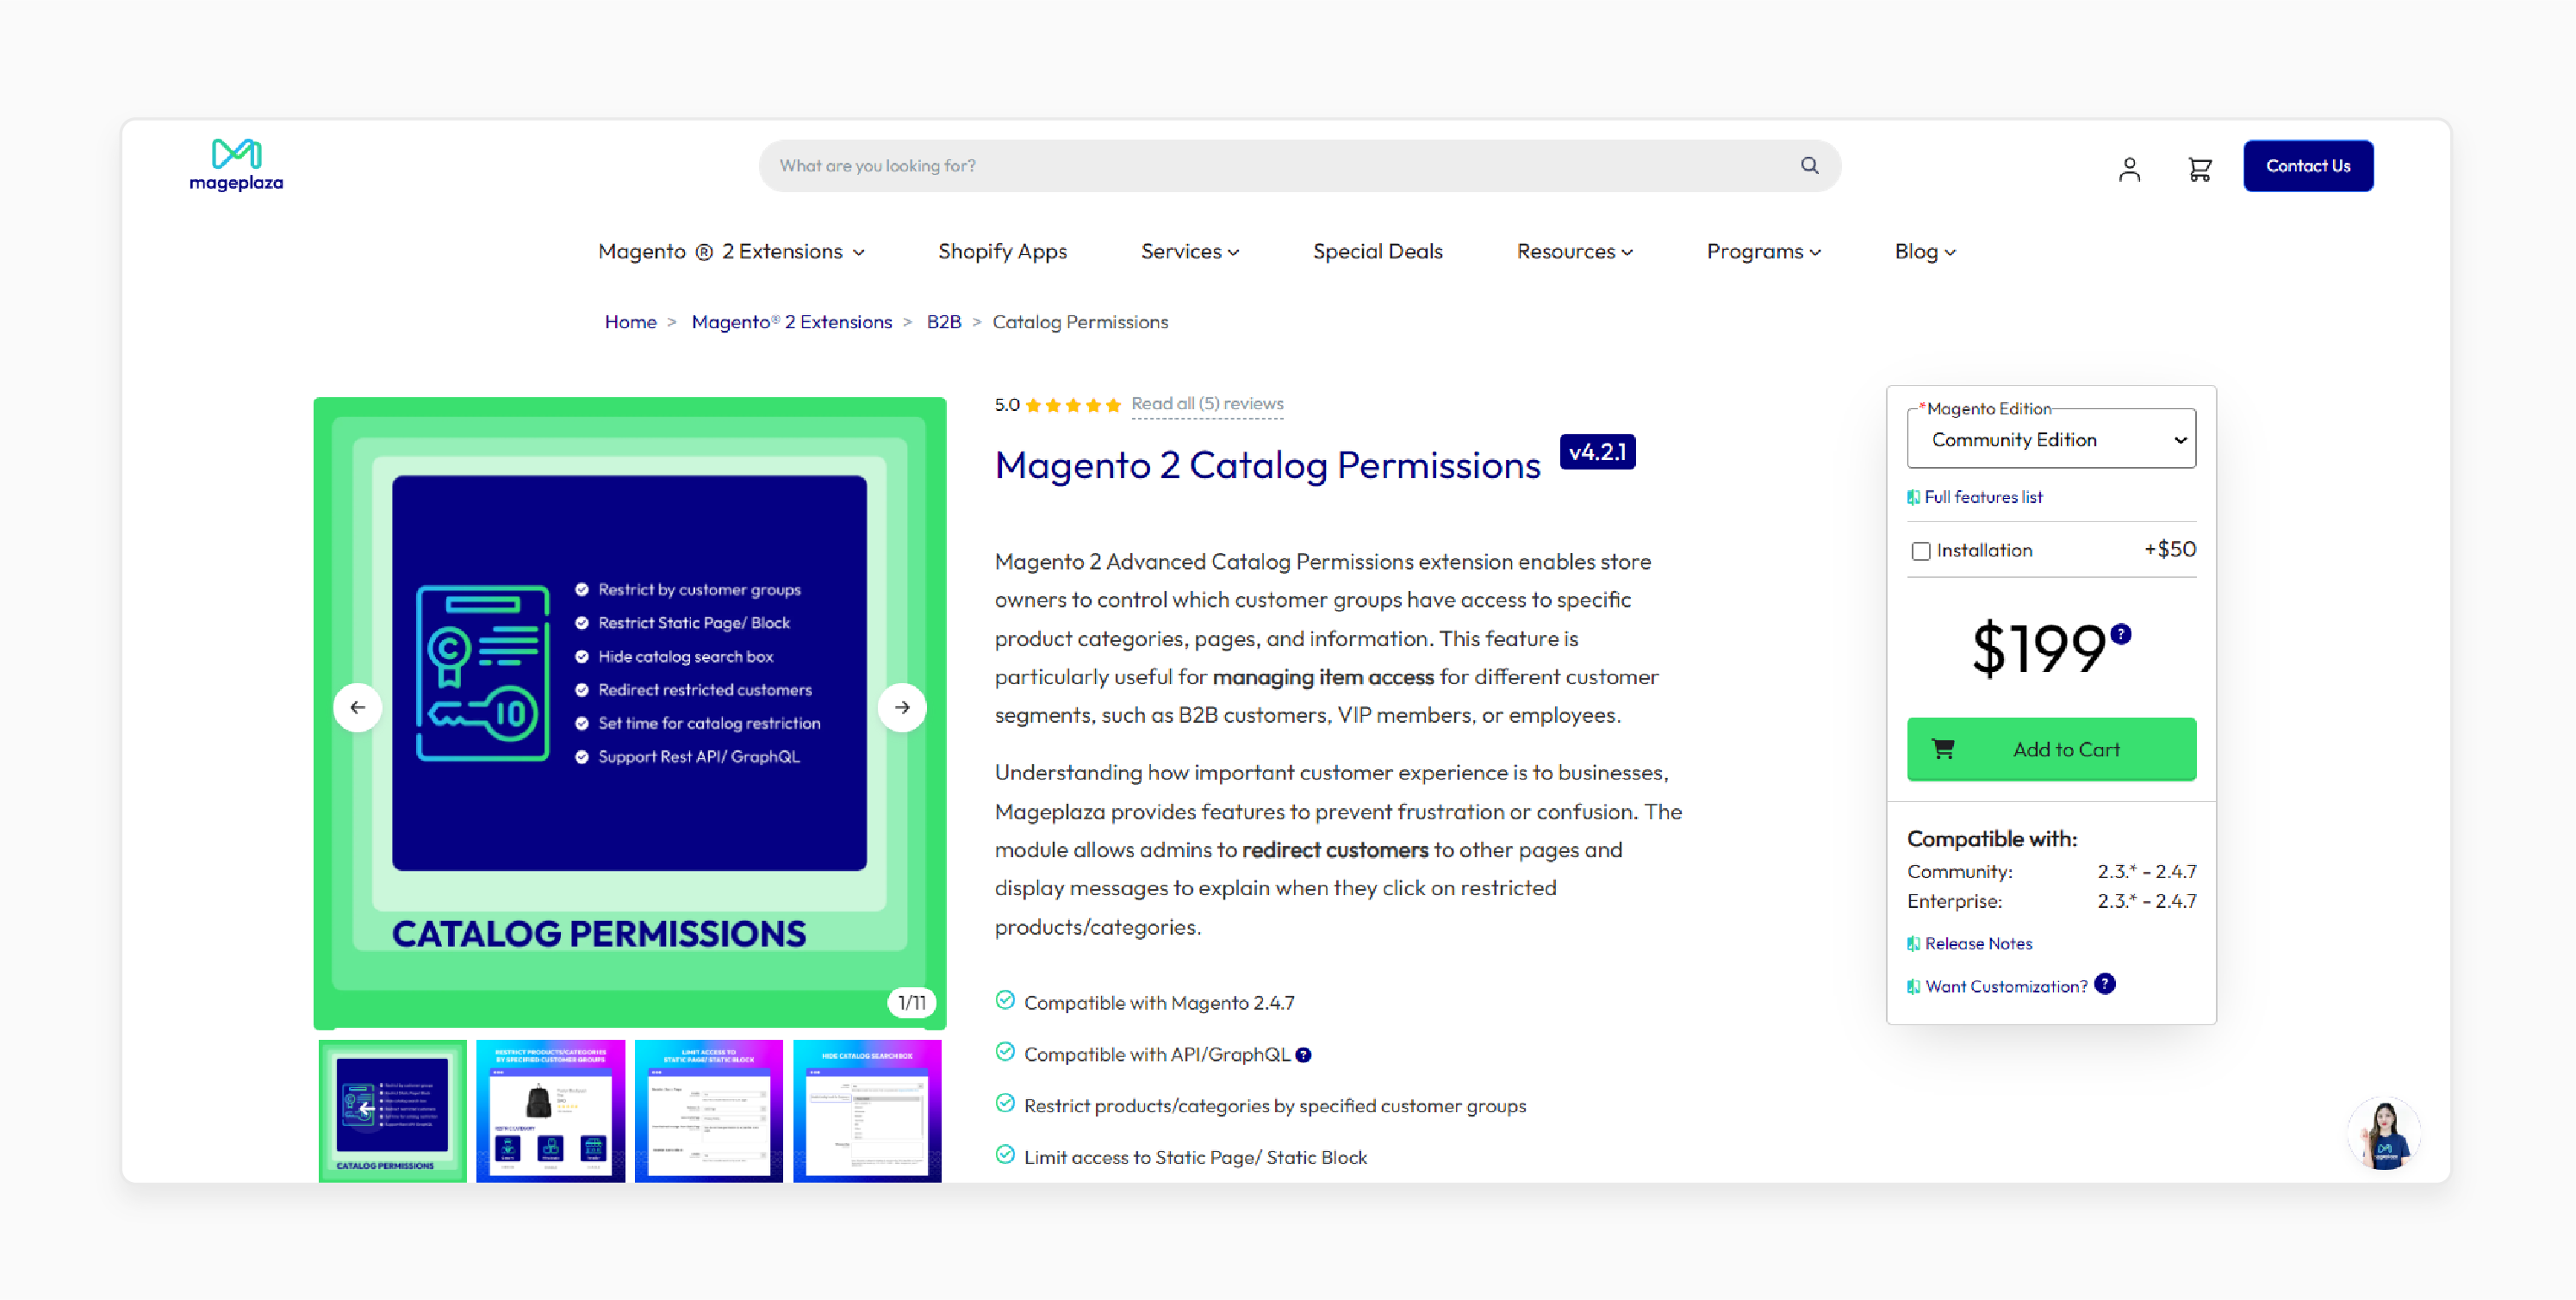
Task: Open the Mageplaza logo home link
Action: click(236, 165)
